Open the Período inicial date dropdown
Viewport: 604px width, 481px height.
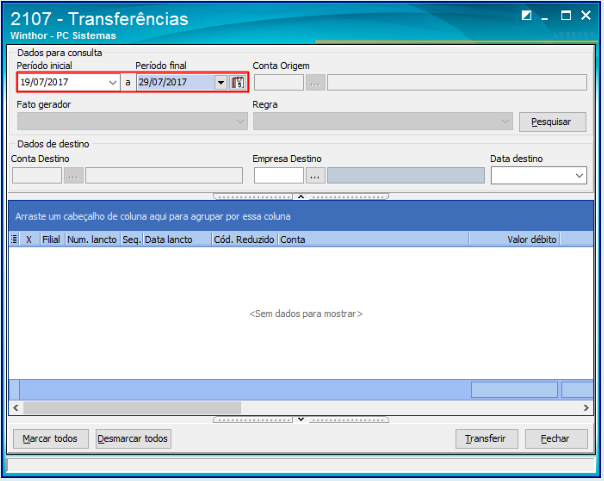112,82
